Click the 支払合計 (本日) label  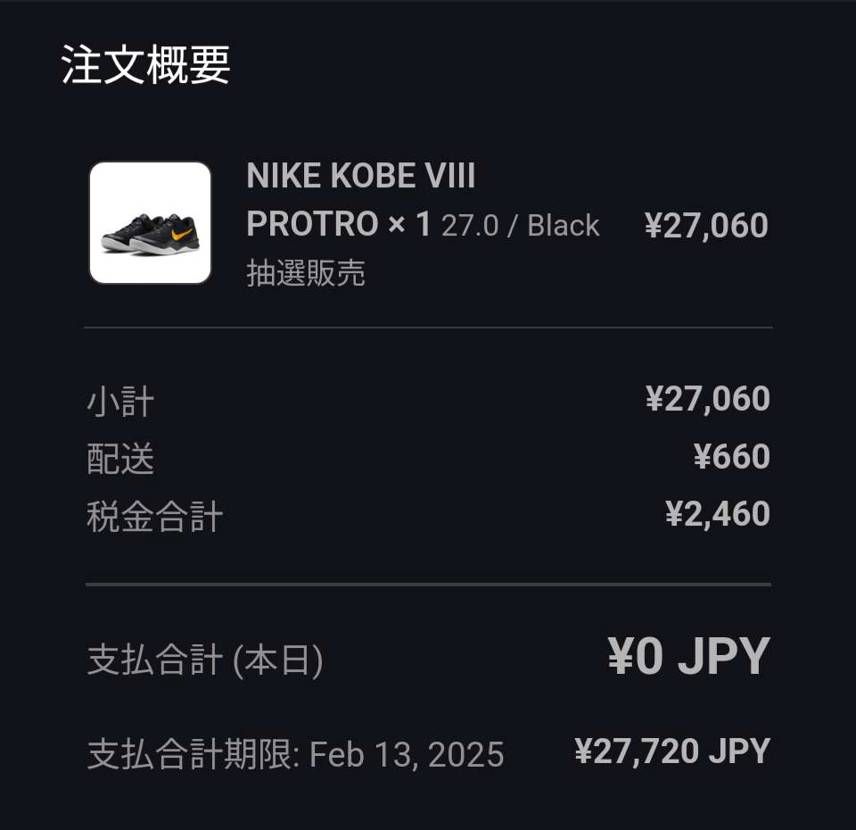point(205,660)
